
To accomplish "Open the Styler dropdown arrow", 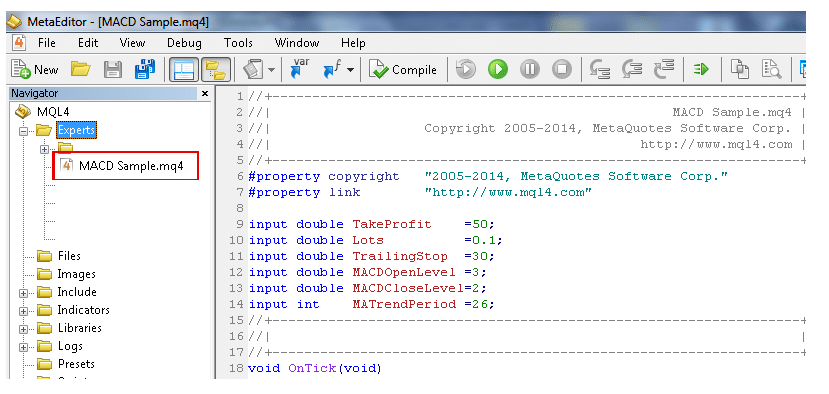I will (x=271, y=70).
